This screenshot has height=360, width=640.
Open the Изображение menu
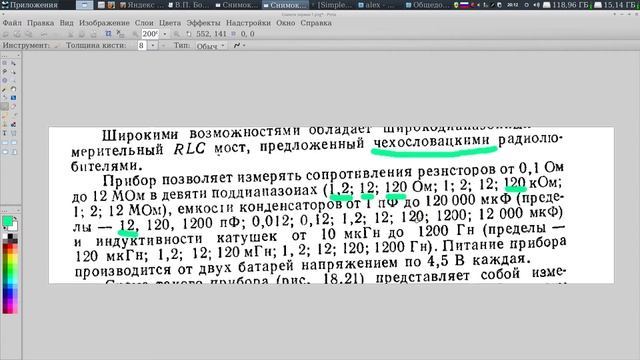click(x=104, y=23)
